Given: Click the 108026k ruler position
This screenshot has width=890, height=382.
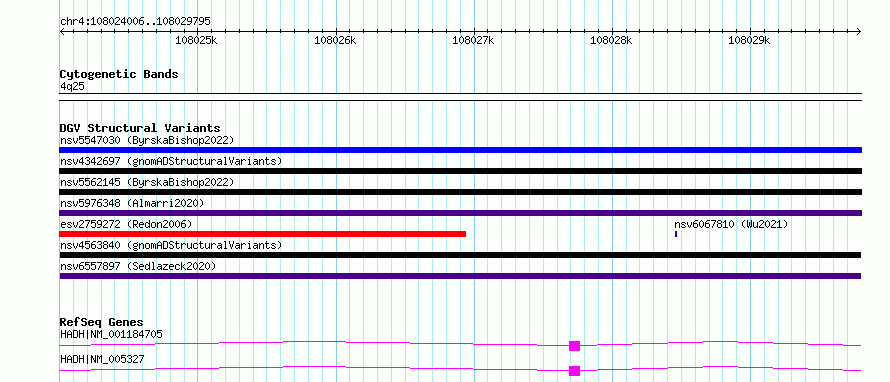Looking at the screenshot, I should [x=335, y=40].
